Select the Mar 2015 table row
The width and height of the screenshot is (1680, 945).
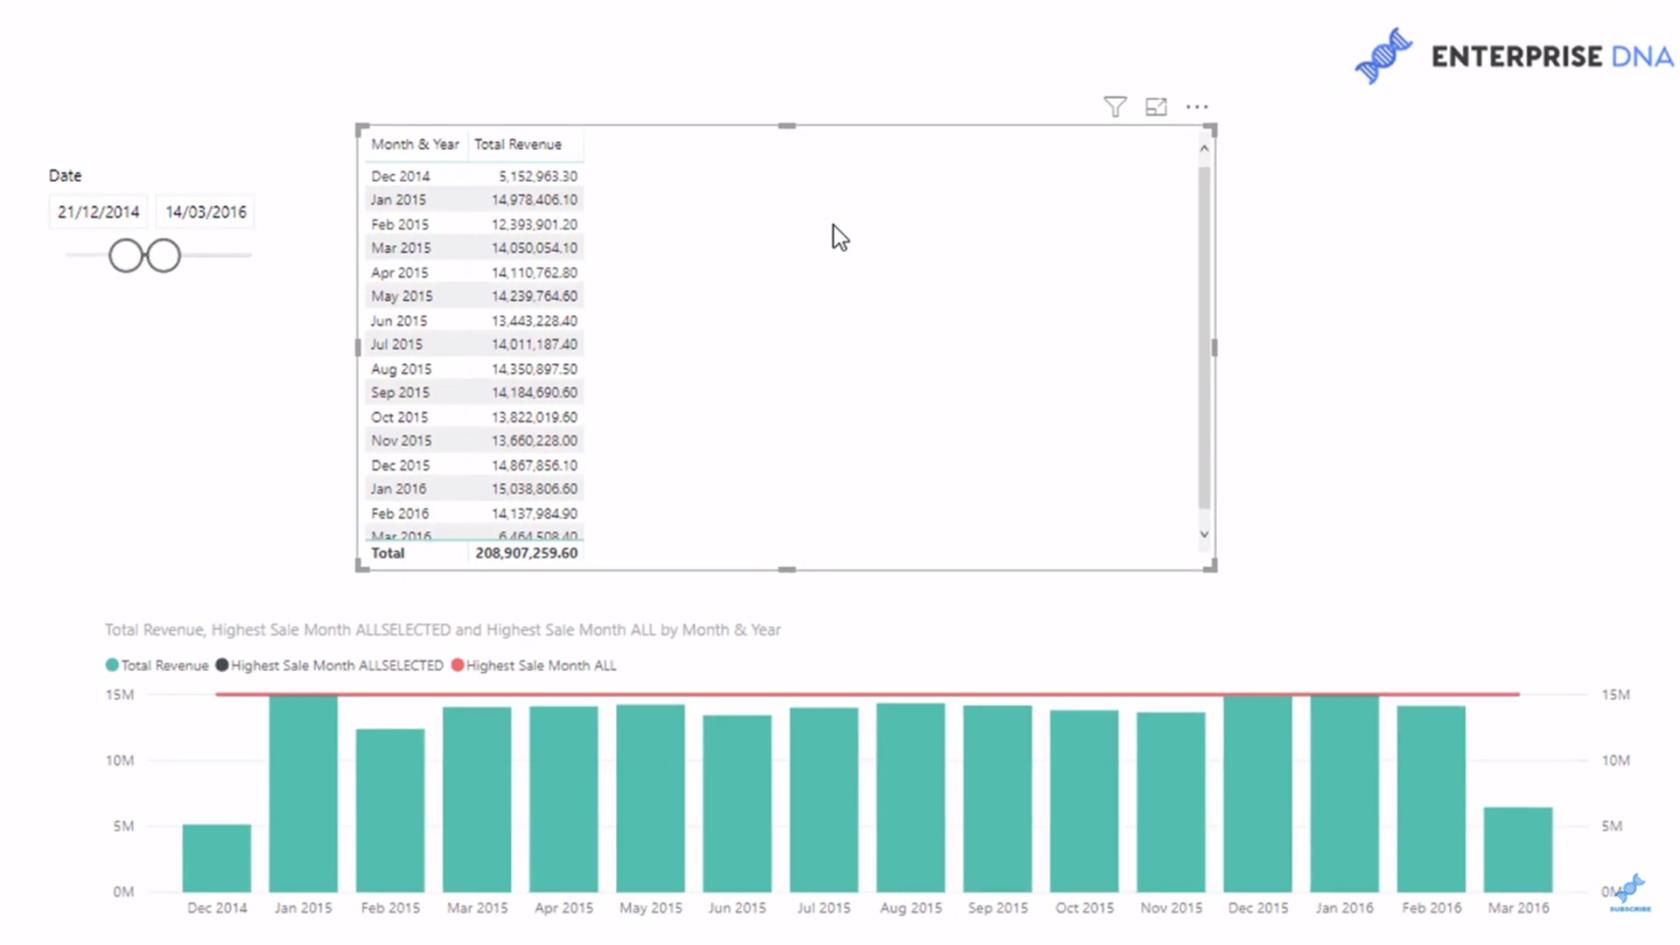pyautogui.click(x=474, y=248)
